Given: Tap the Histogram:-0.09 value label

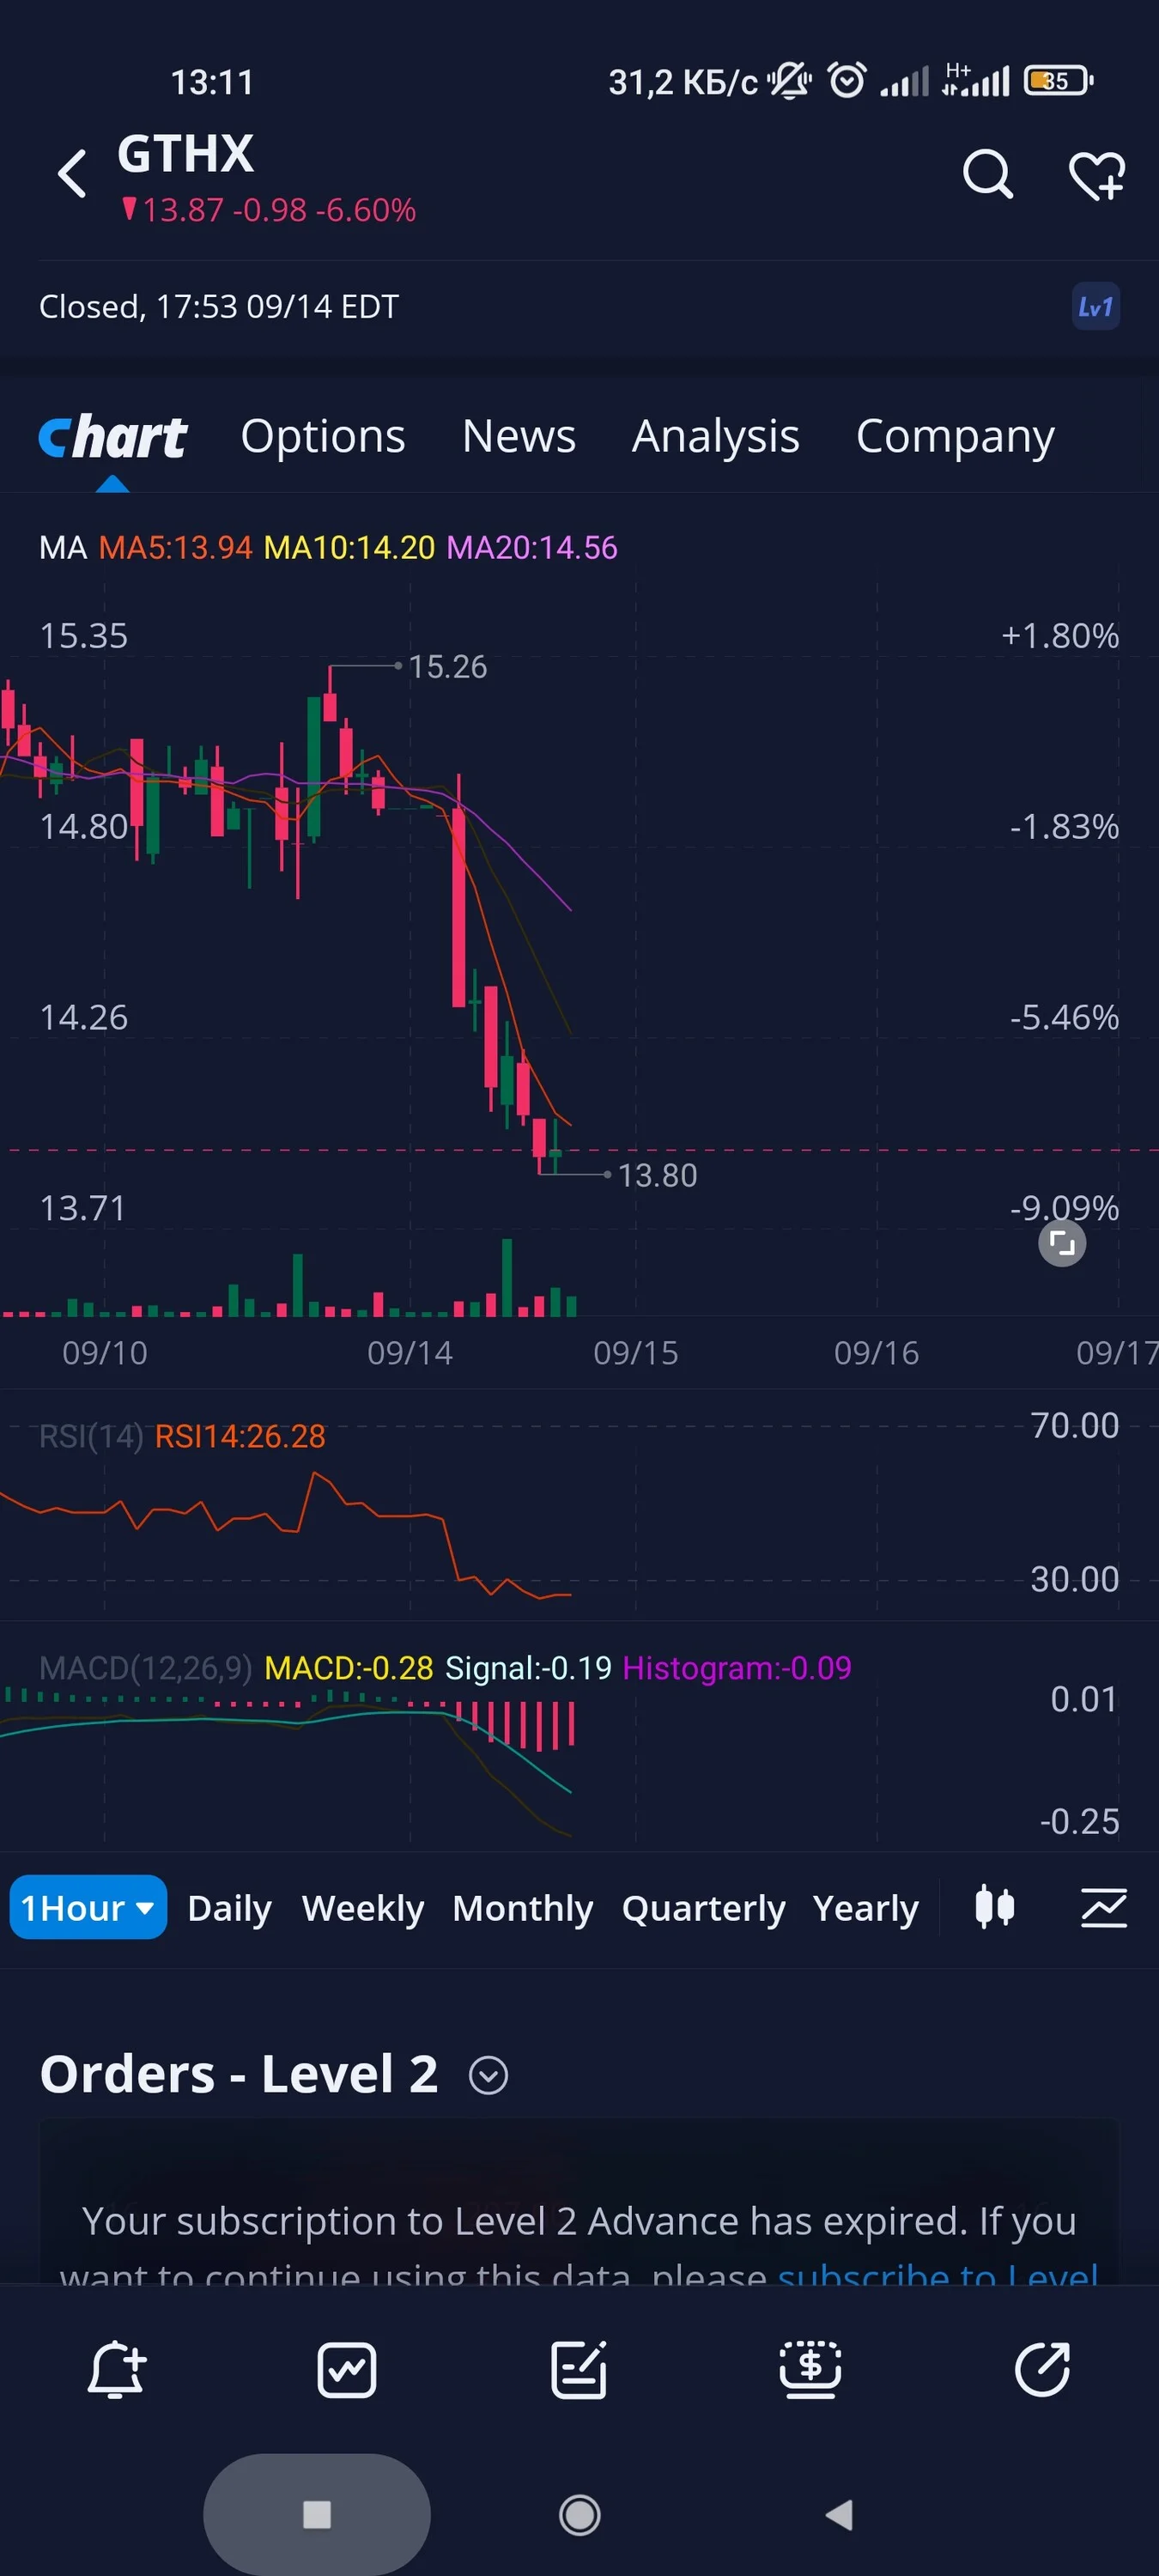Looking at the screenshot, I should click(737, 1668).
